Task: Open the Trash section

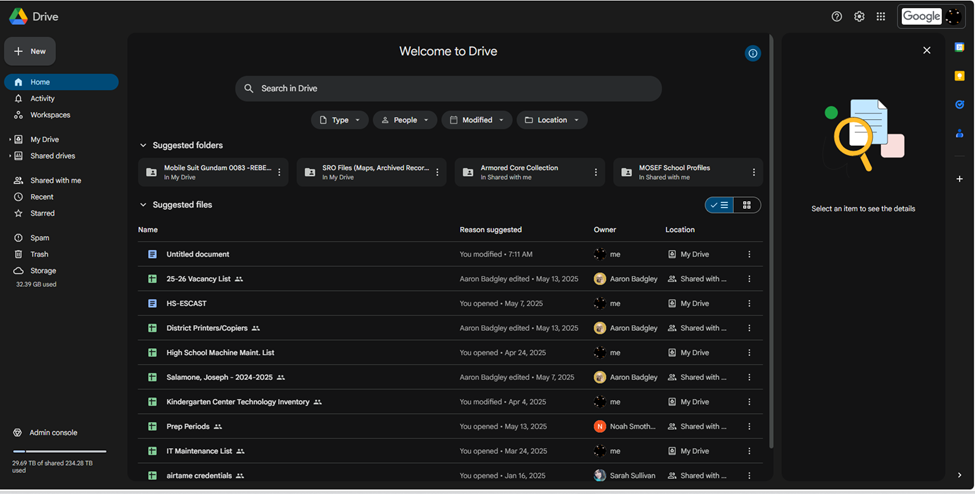Action: point(39,254)
